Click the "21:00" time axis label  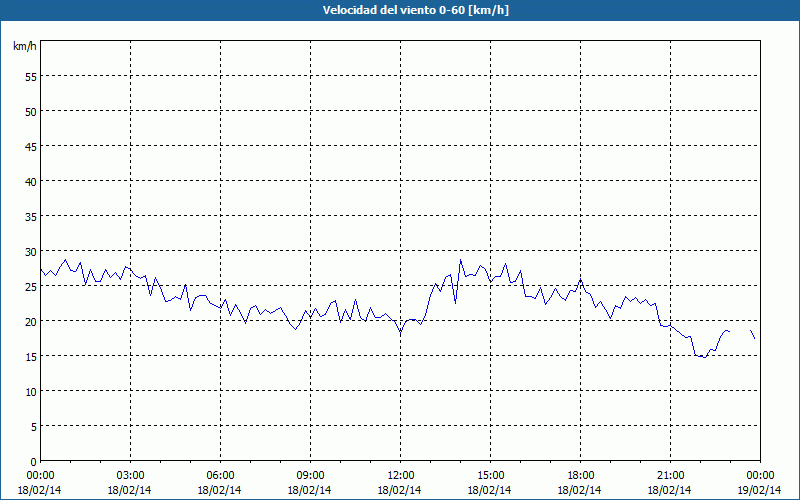click(x=670, y=476)
